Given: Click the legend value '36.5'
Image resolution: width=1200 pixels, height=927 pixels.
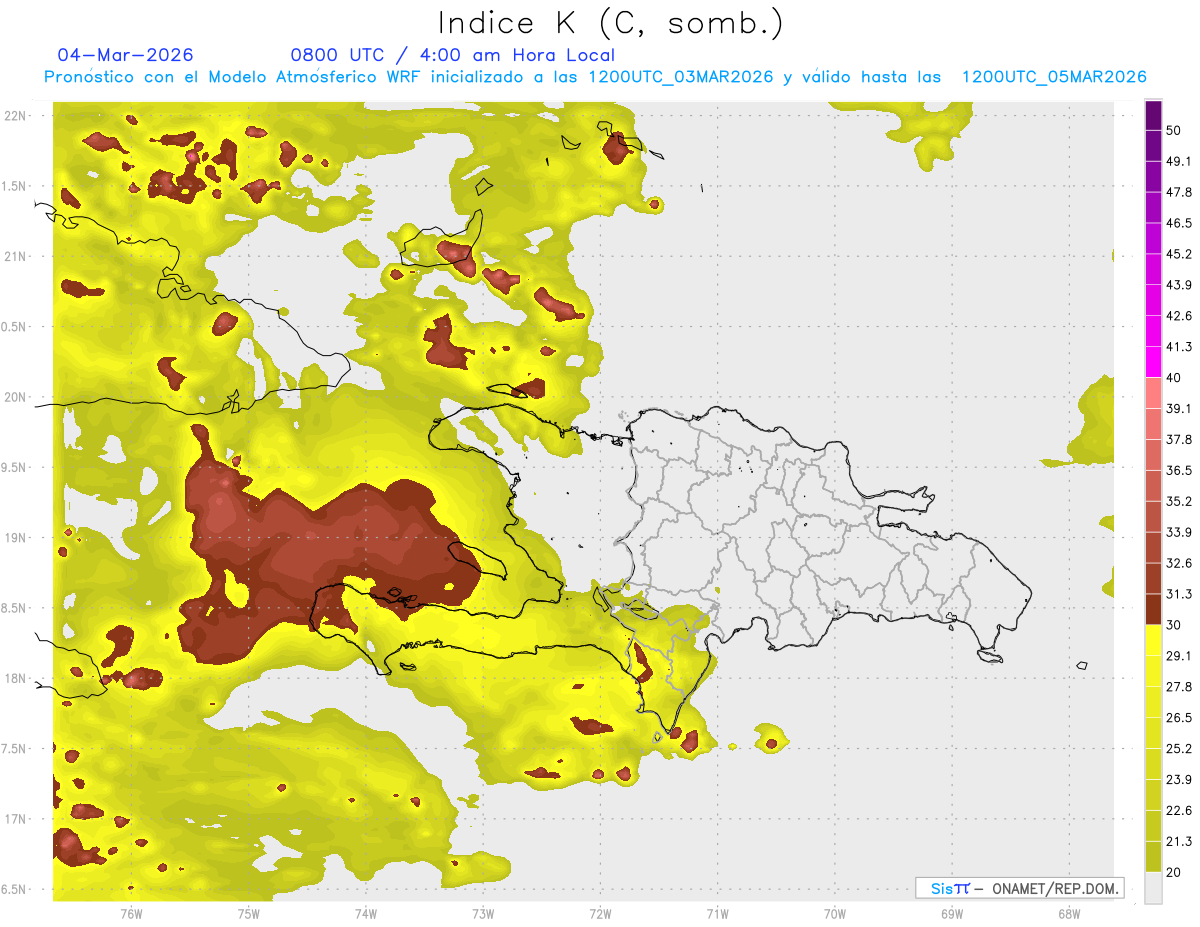Looking at the screenshot, I should [x=1179, y=471].
